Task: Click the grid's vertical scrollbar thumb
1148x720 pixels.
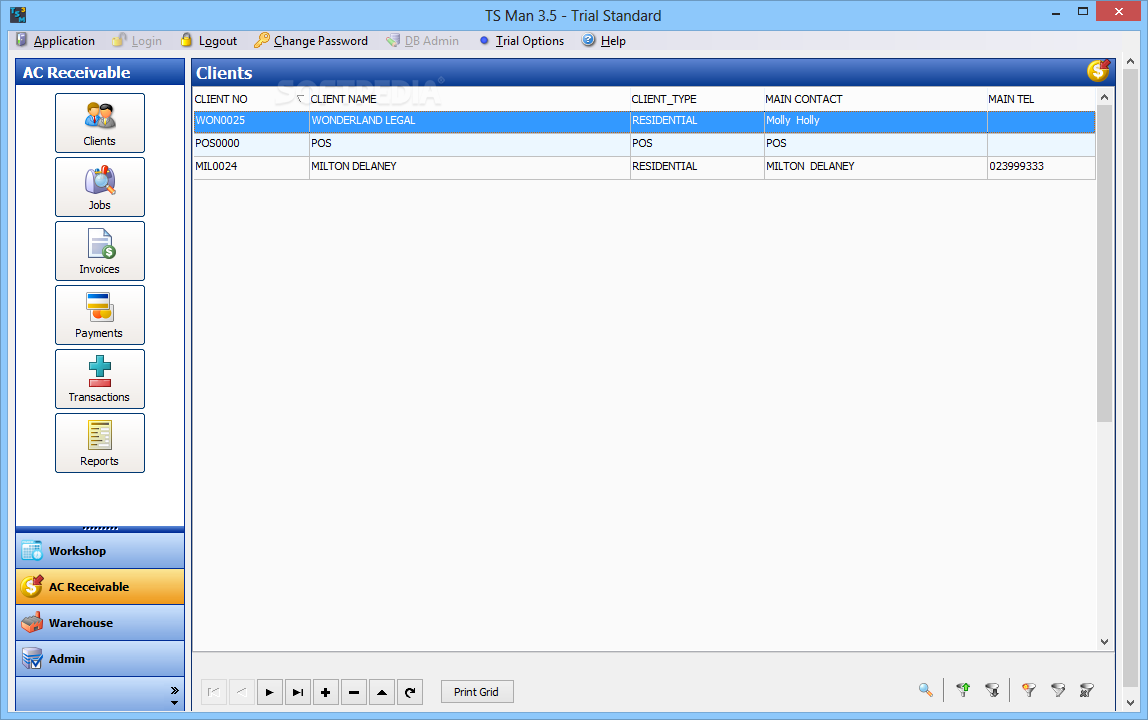Action: pyautogui.click(x=1105, y=264)
